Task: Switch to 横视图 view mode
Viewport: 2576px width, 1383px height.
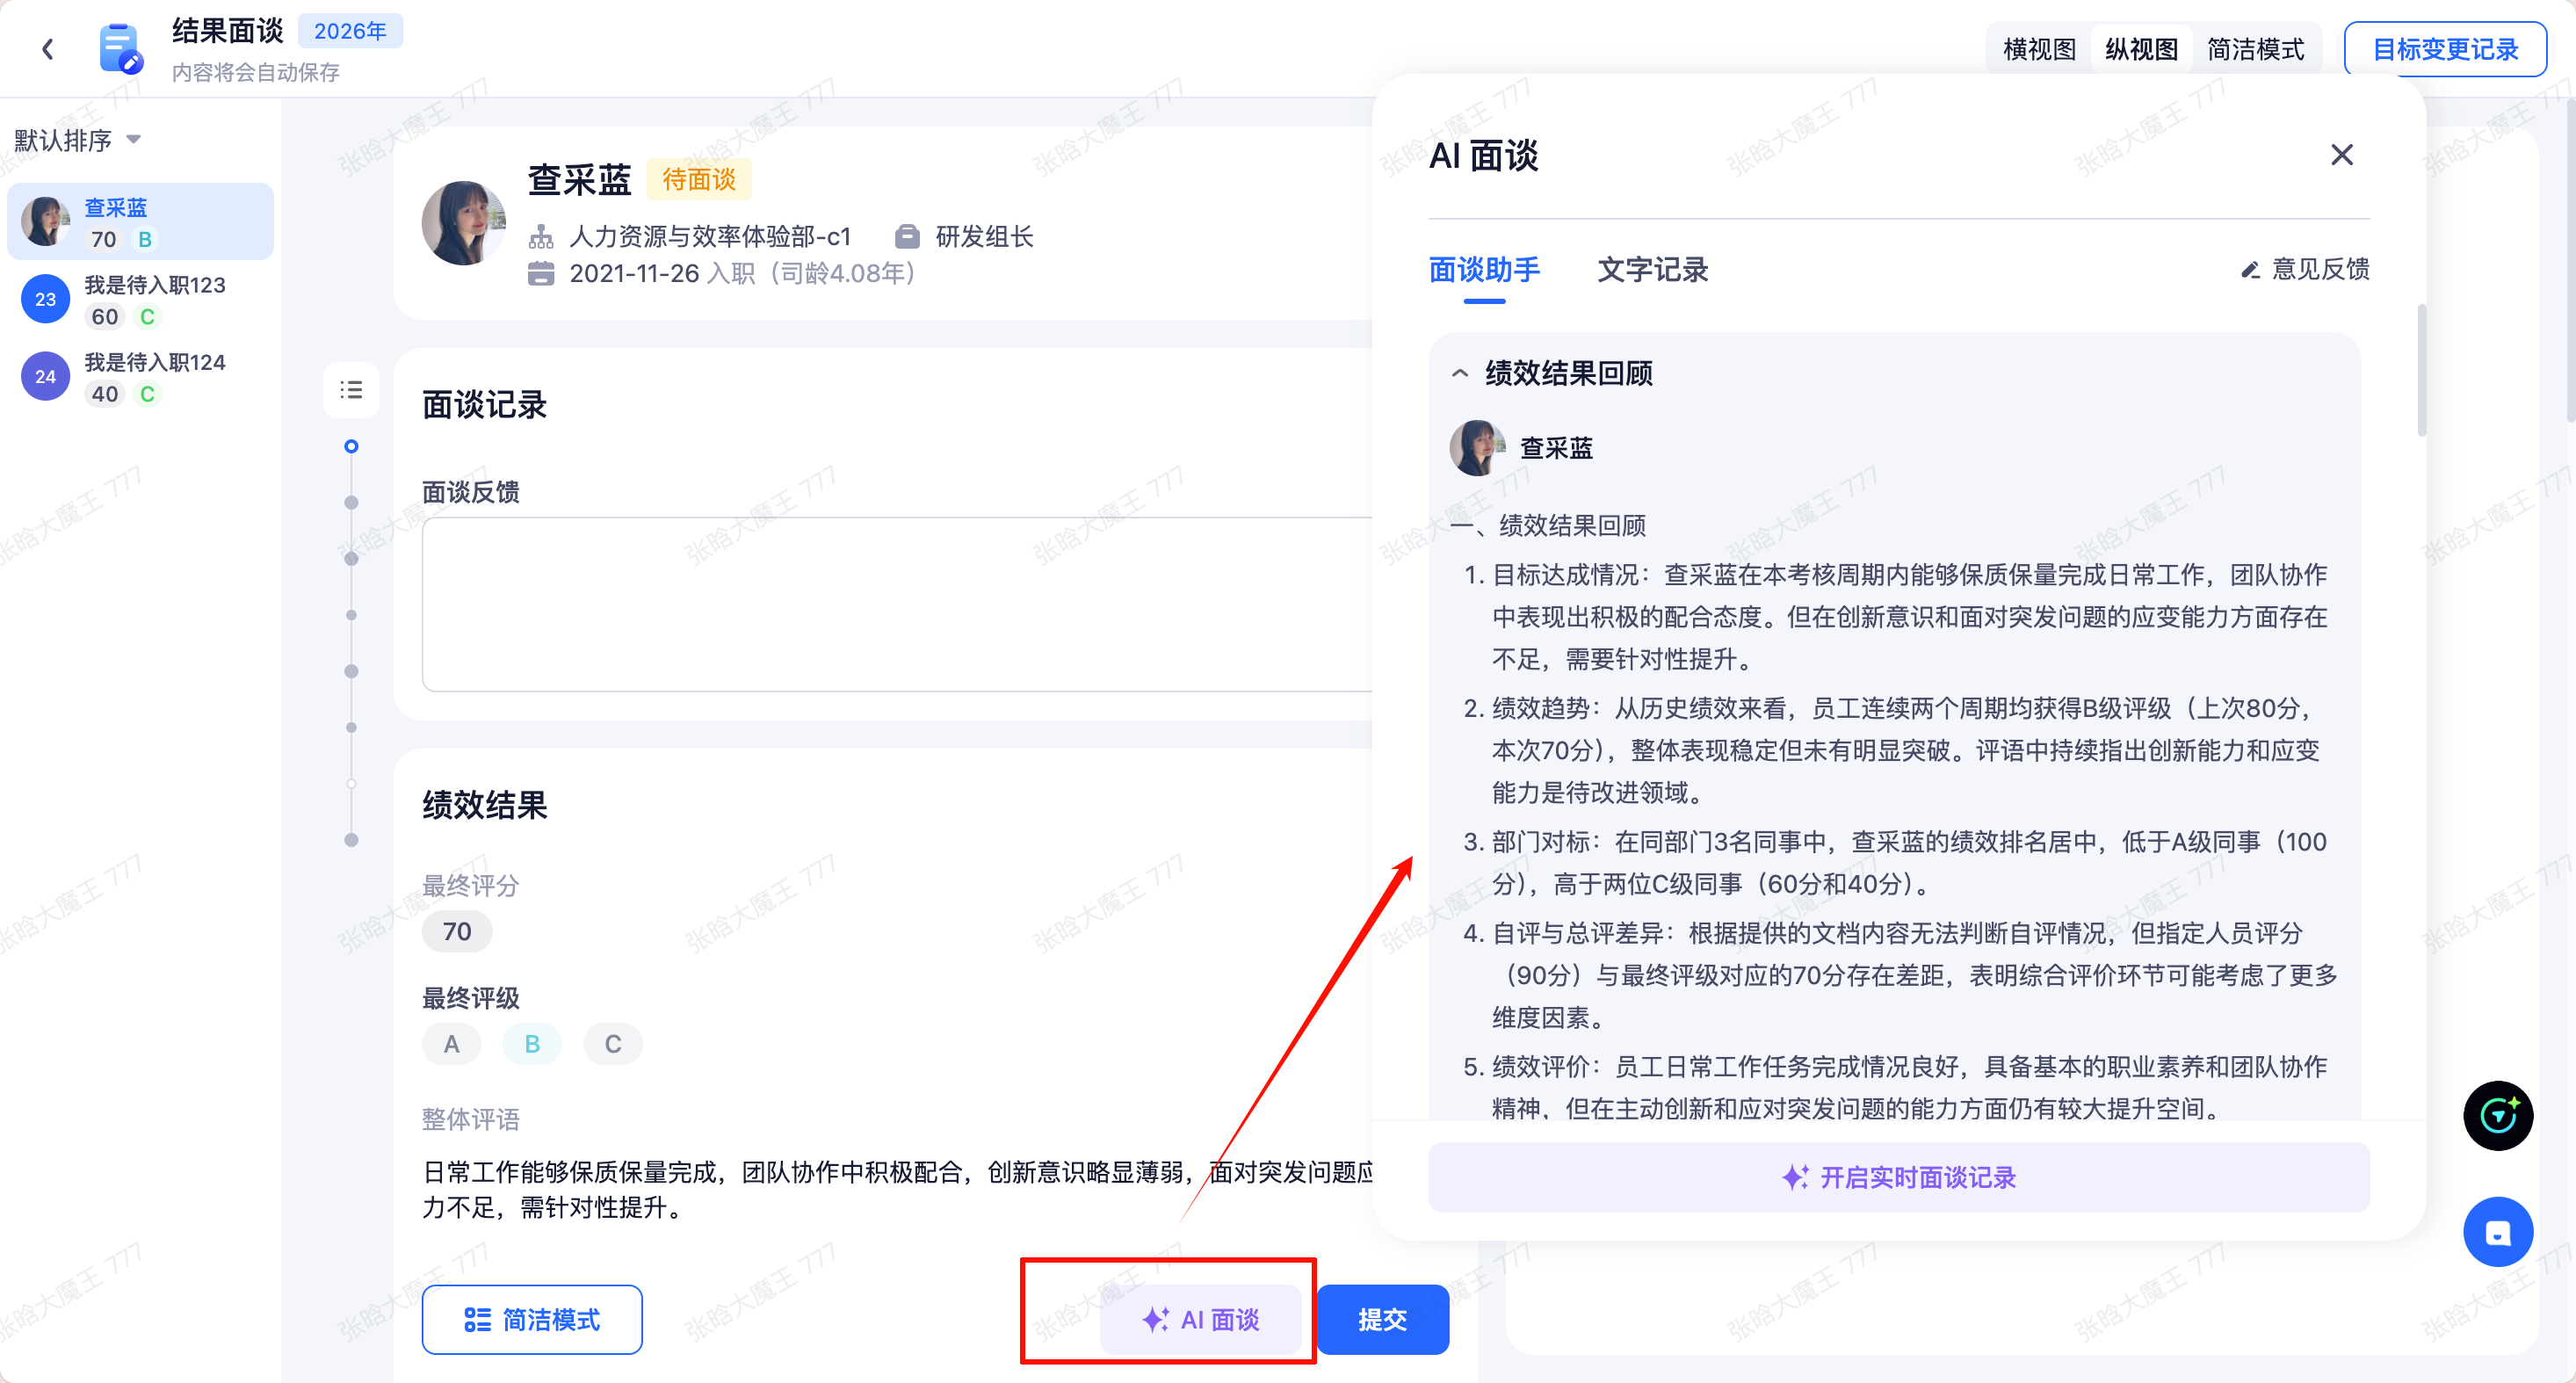Action: (x=2039, y=49)
